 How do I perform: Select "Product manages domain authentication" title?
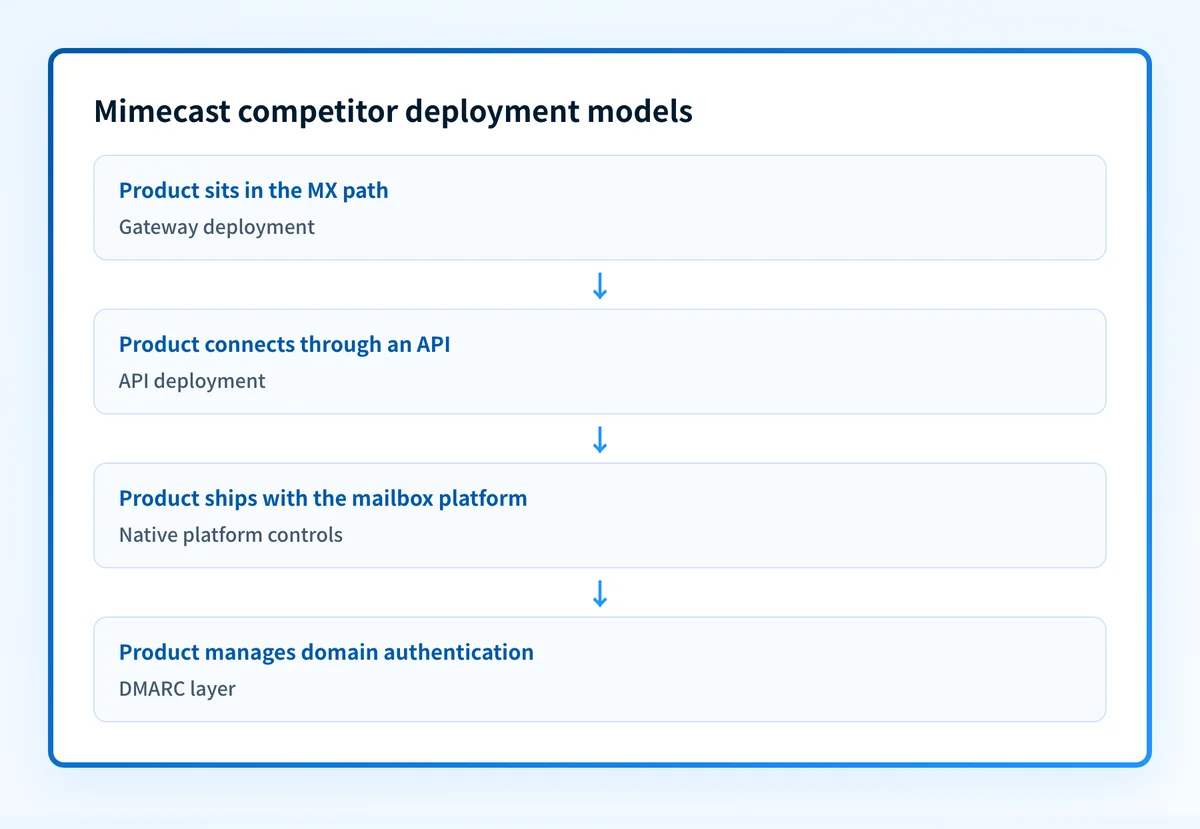326,652
